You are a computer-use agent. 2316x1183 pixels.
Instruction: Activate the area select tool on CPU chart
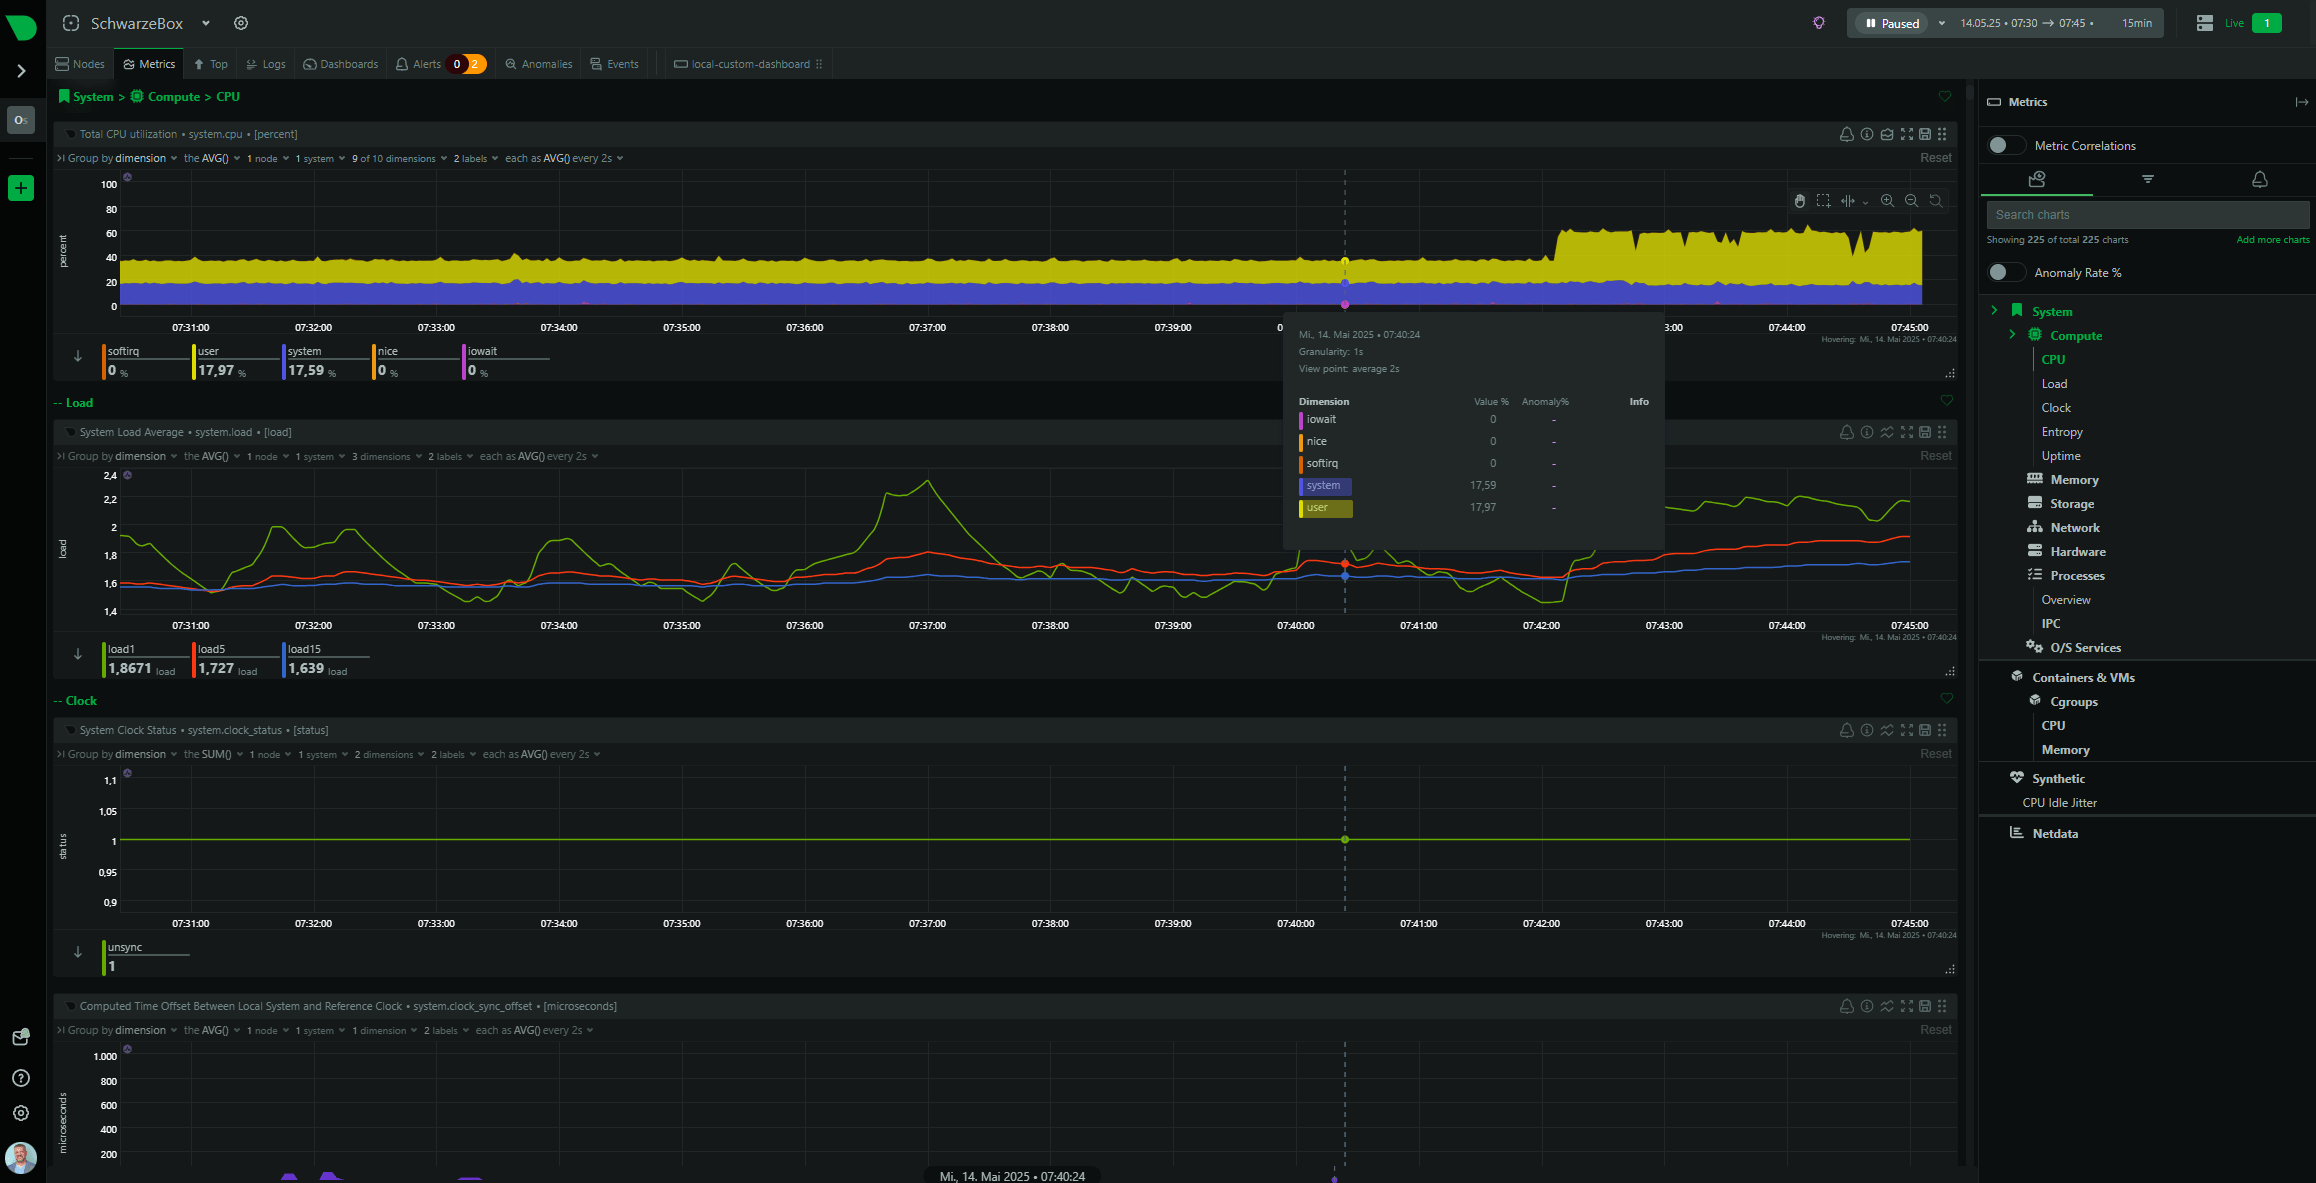coord(1823,201)
